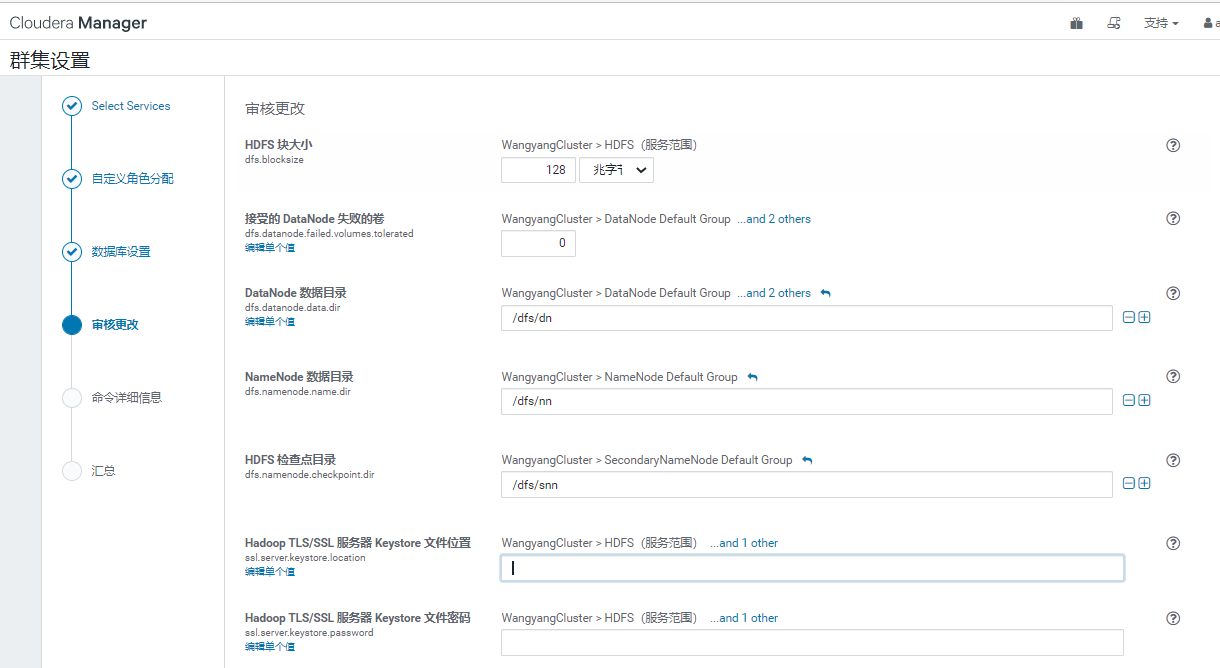Click DataNode failed volumes tolerated field

(538, 243)
